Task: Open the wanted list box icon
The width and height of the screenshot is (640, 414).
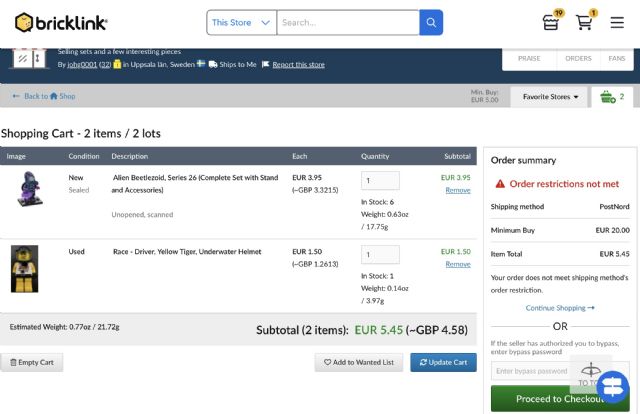Action: (550, 22)
